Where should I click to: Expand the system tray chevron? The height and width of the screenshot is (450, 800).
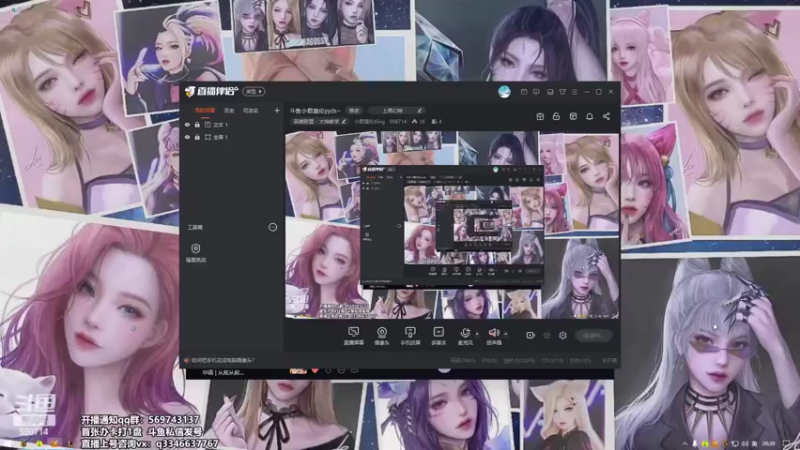[x=685, y=443]
